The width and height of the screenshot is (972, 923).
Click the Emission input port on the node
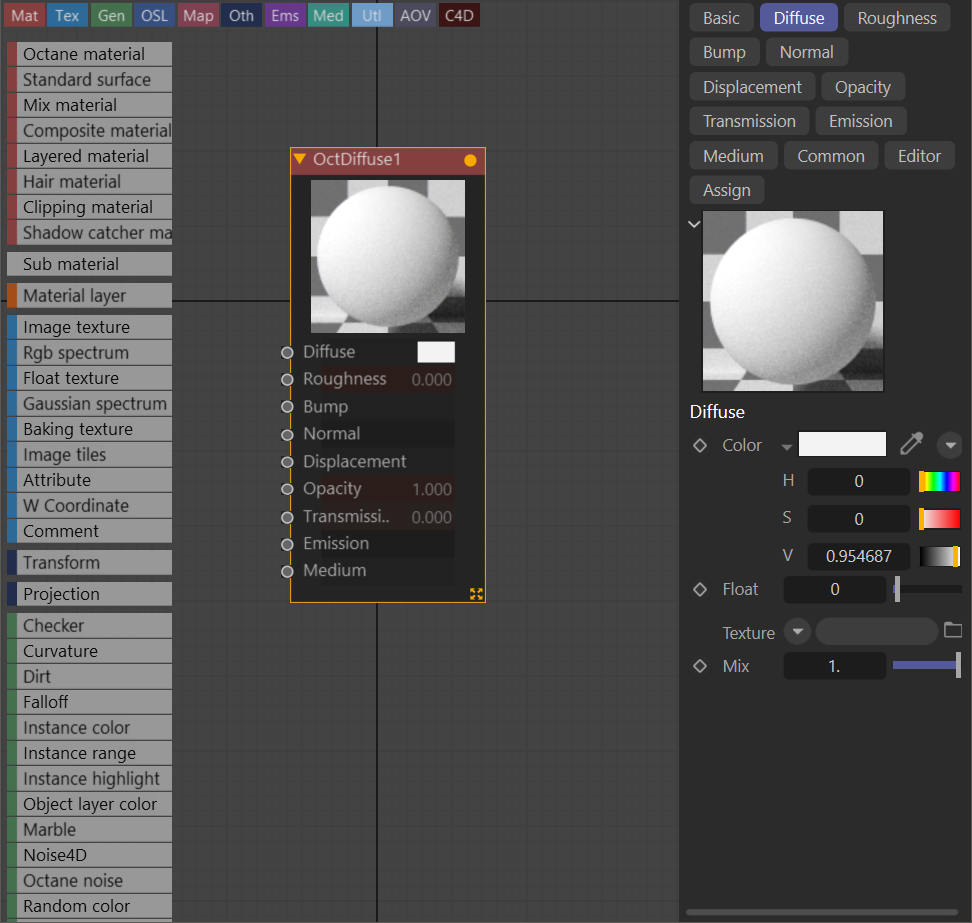coord(287,544)
